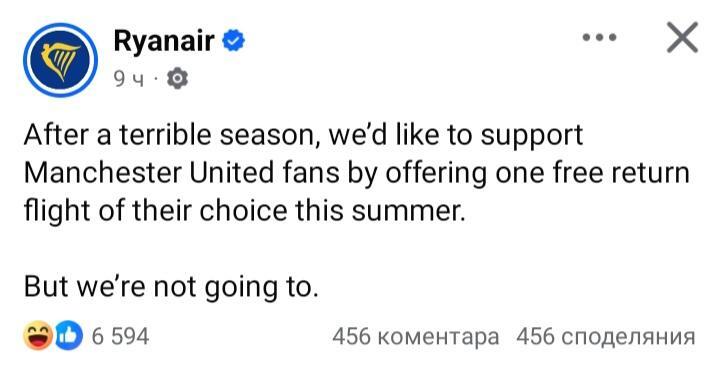Click the line 'But we're not going to.'
This screenshot has height=378, width=720.
coord(171,288)
